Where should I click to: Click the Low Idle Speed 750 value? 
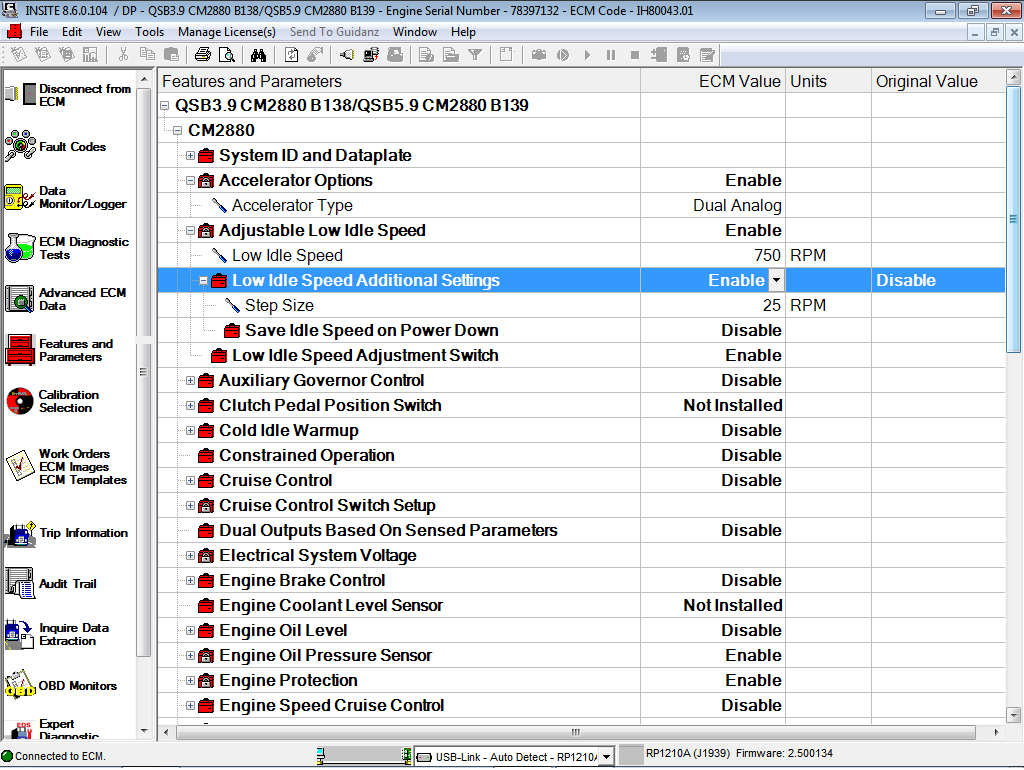click(767, 255)
